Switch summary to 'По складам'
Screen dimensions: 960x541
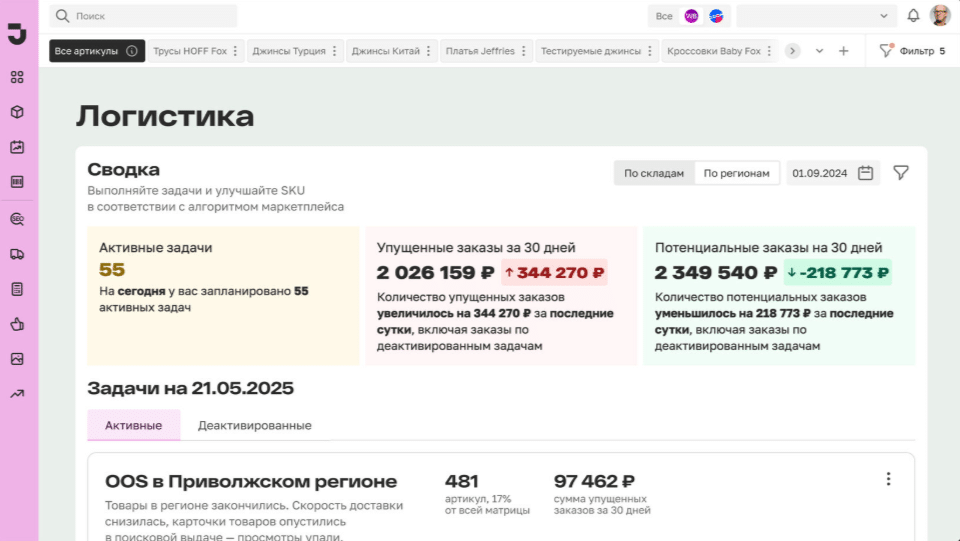click(x=654, y=173)
